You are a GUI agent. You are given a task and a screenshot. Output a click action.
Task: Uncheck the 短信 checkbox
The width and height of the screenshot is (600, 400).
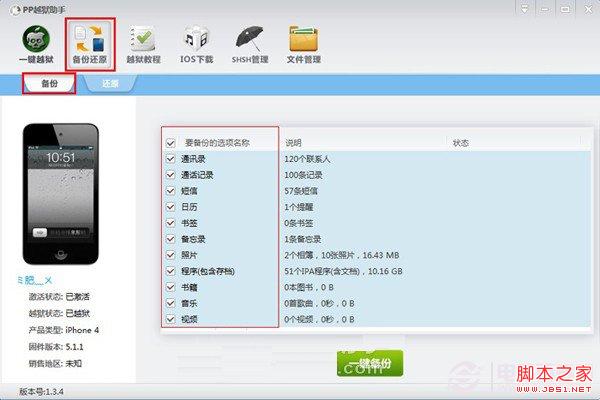[x=171, y=191]
